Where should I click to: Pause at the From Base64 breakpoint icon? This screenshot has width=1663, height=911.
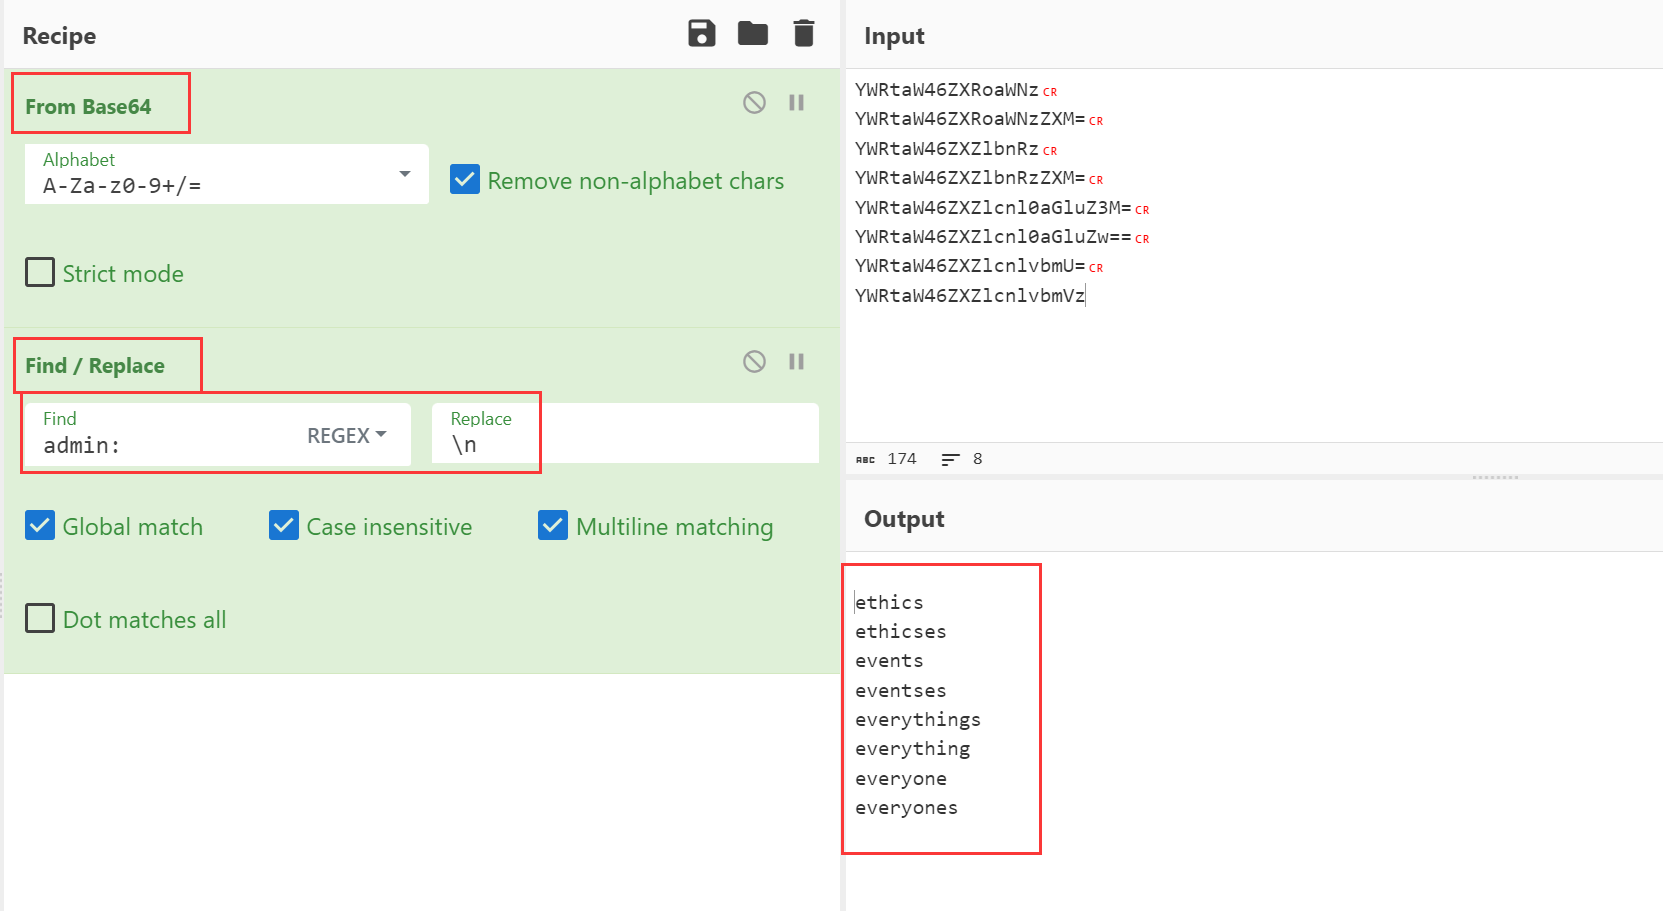(796, 102)
